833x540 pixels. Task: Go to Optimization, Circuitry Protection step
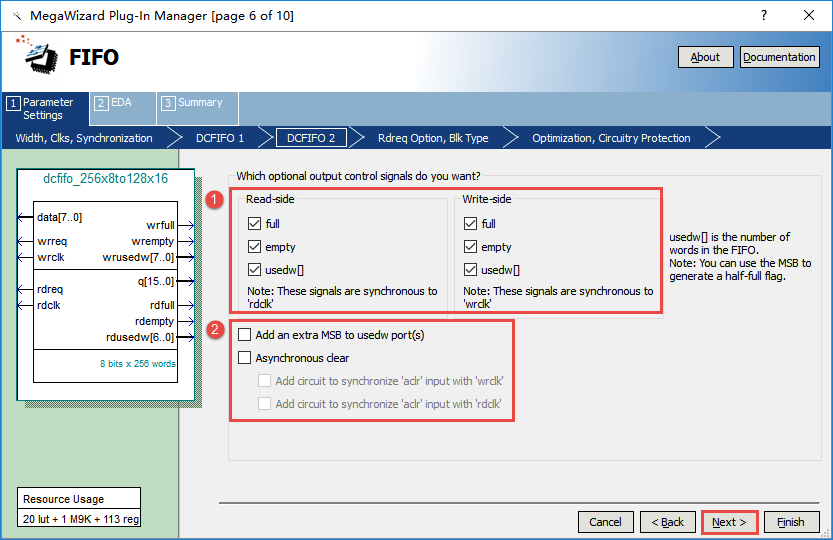[611, 138]
